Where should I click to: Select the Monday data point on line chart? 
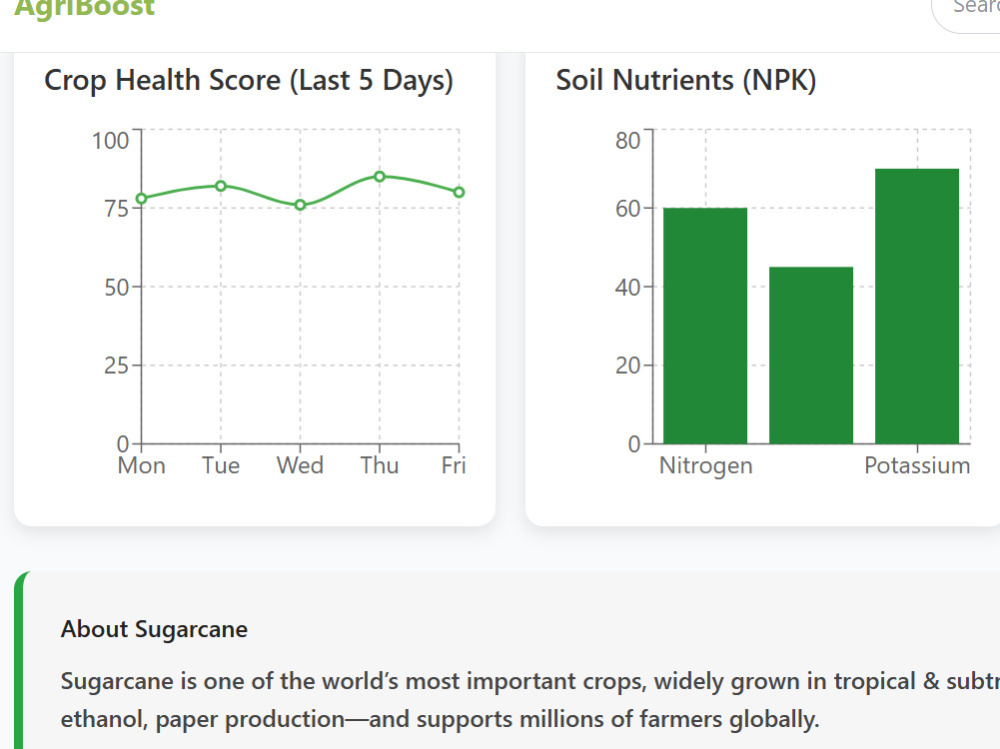tap(142, 198)
